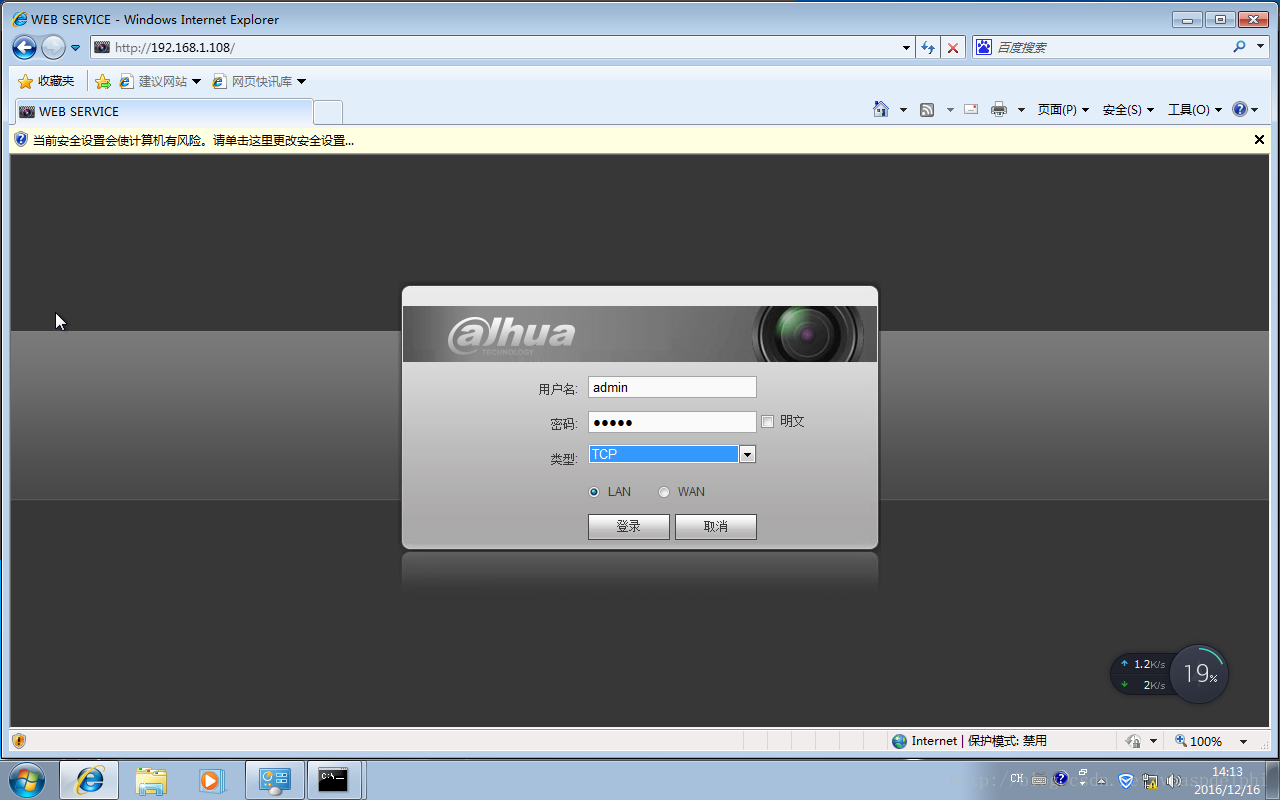Click the red stop loading icon
The height and width of the screenshot is (800, 1280).
[953, 47]
